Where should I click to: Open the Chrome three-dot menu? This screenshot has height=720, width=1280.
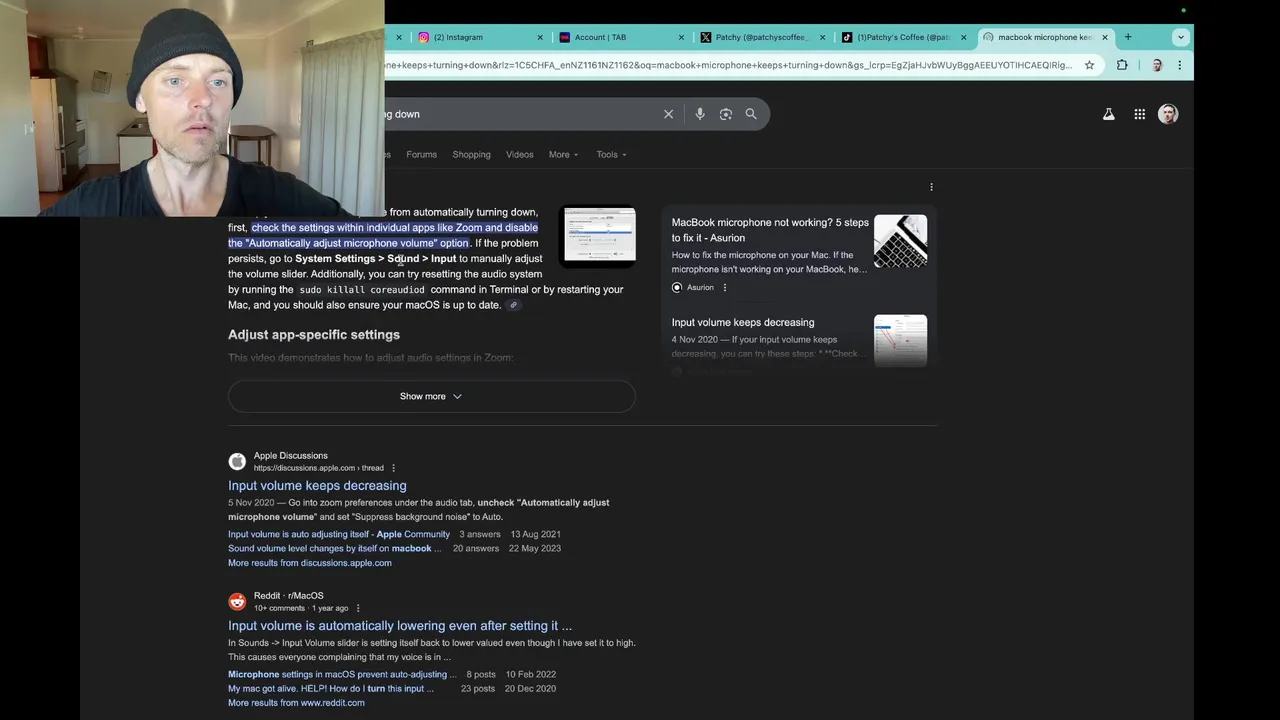point(1180,65)
